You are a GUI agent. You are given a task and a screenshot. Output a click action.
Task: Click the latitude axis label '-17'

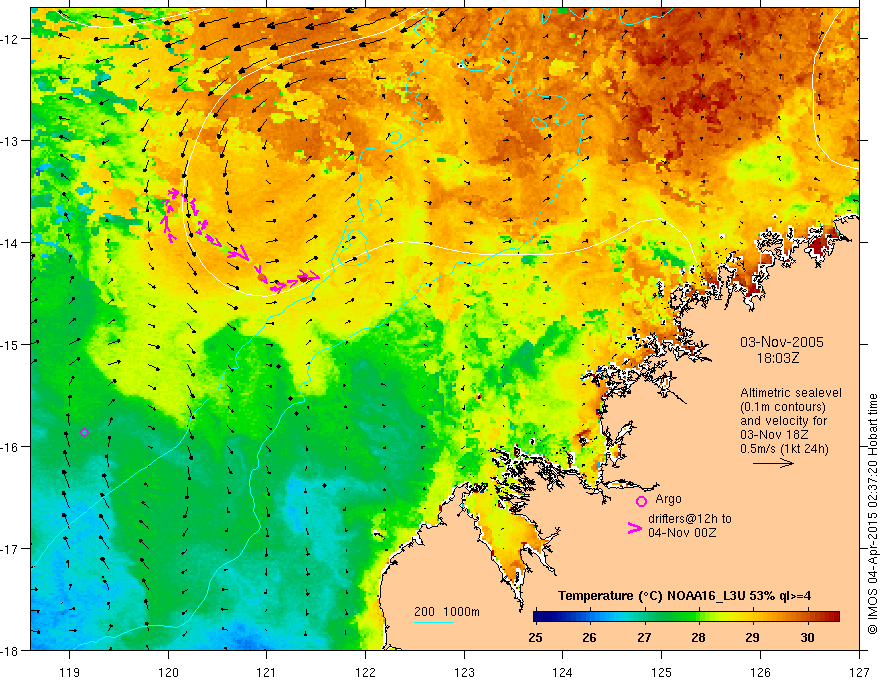(x=10, y=548)
